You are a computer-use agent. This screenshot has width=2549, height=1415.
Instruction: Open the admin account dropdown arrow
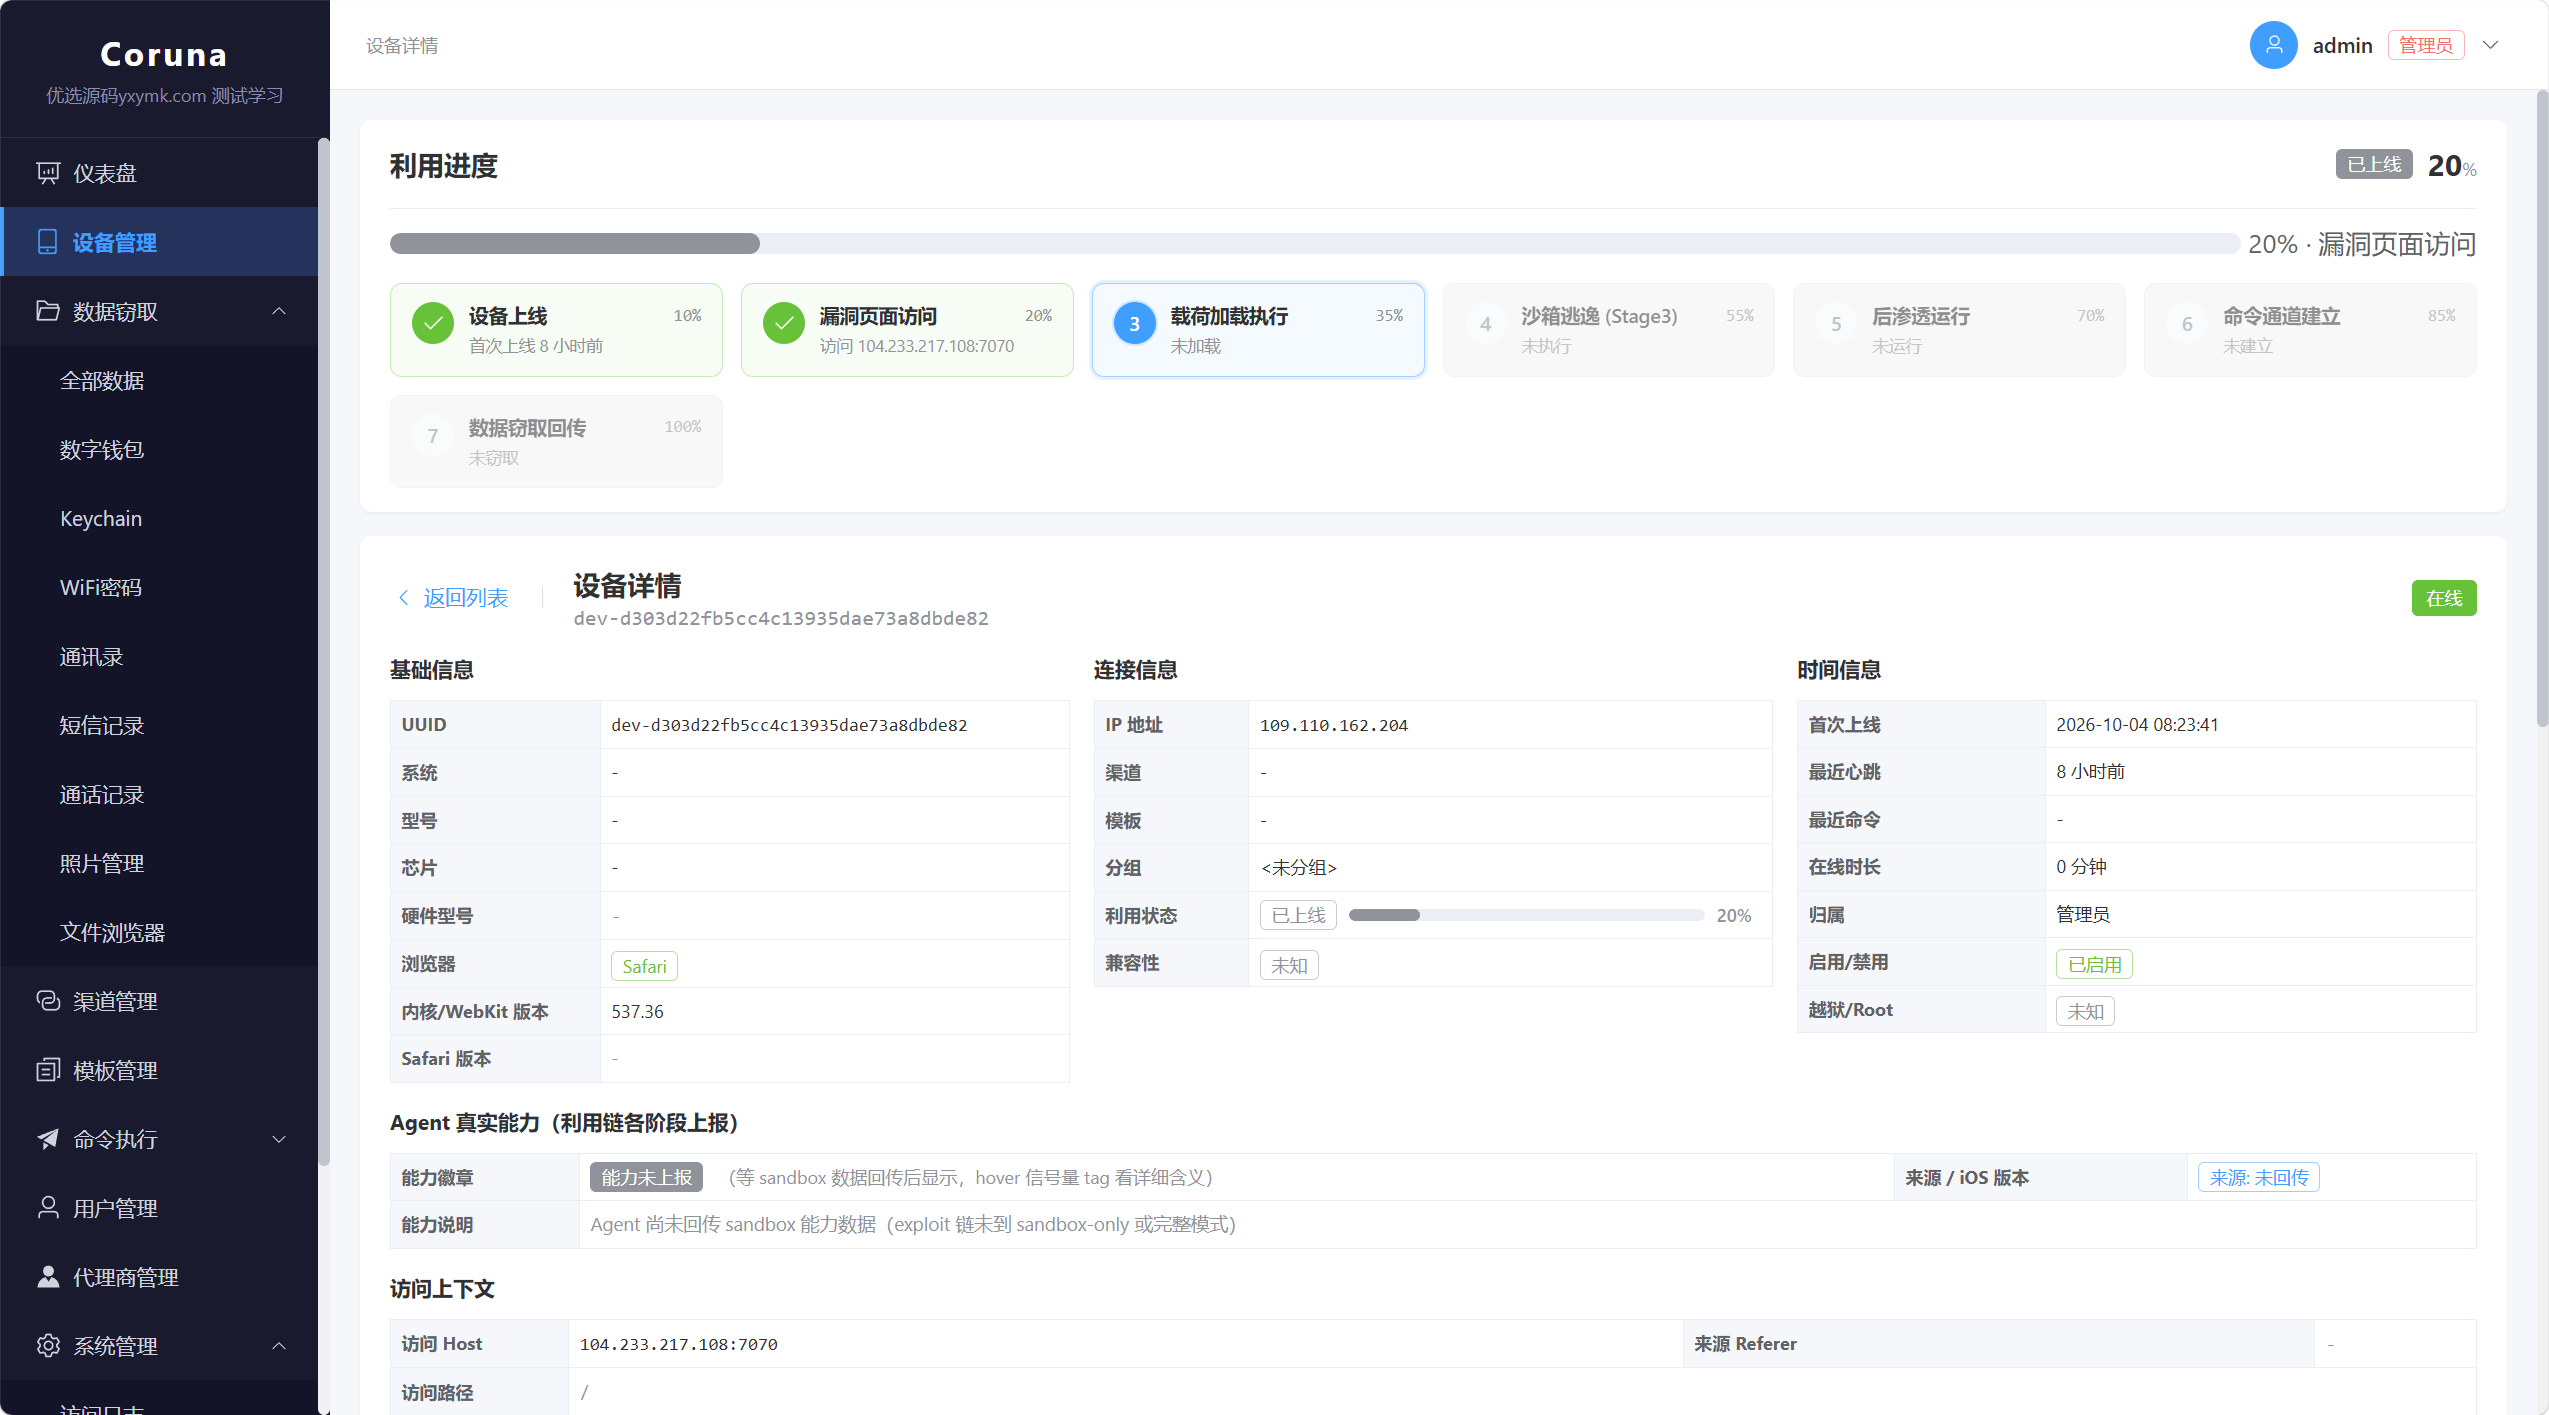click(2491, 45)
